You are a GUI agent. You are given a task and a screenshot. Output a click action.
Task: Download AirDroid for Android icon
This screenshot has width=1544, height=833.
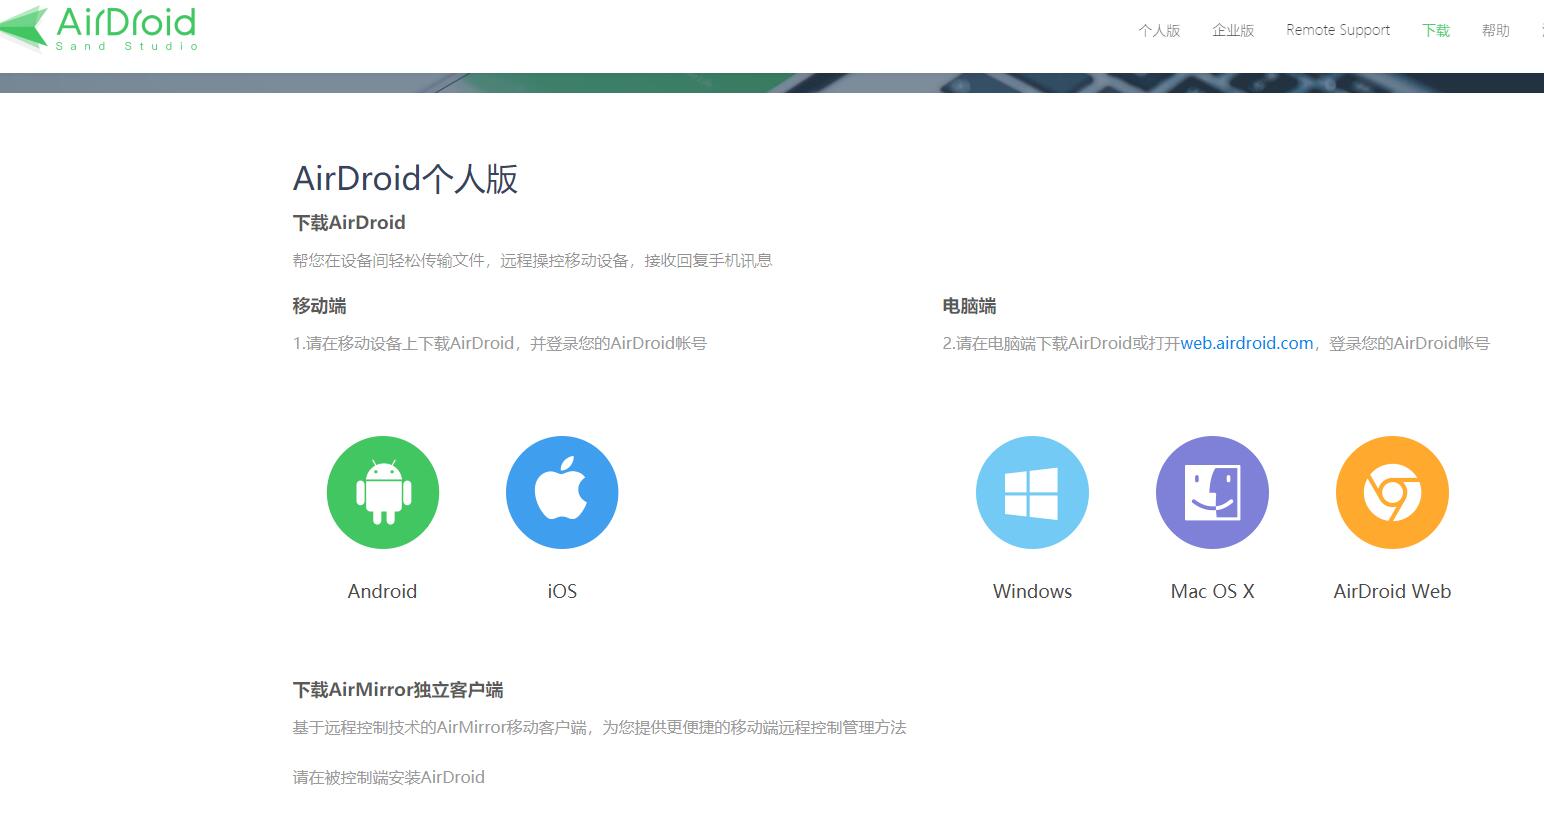tap(383, 492)
